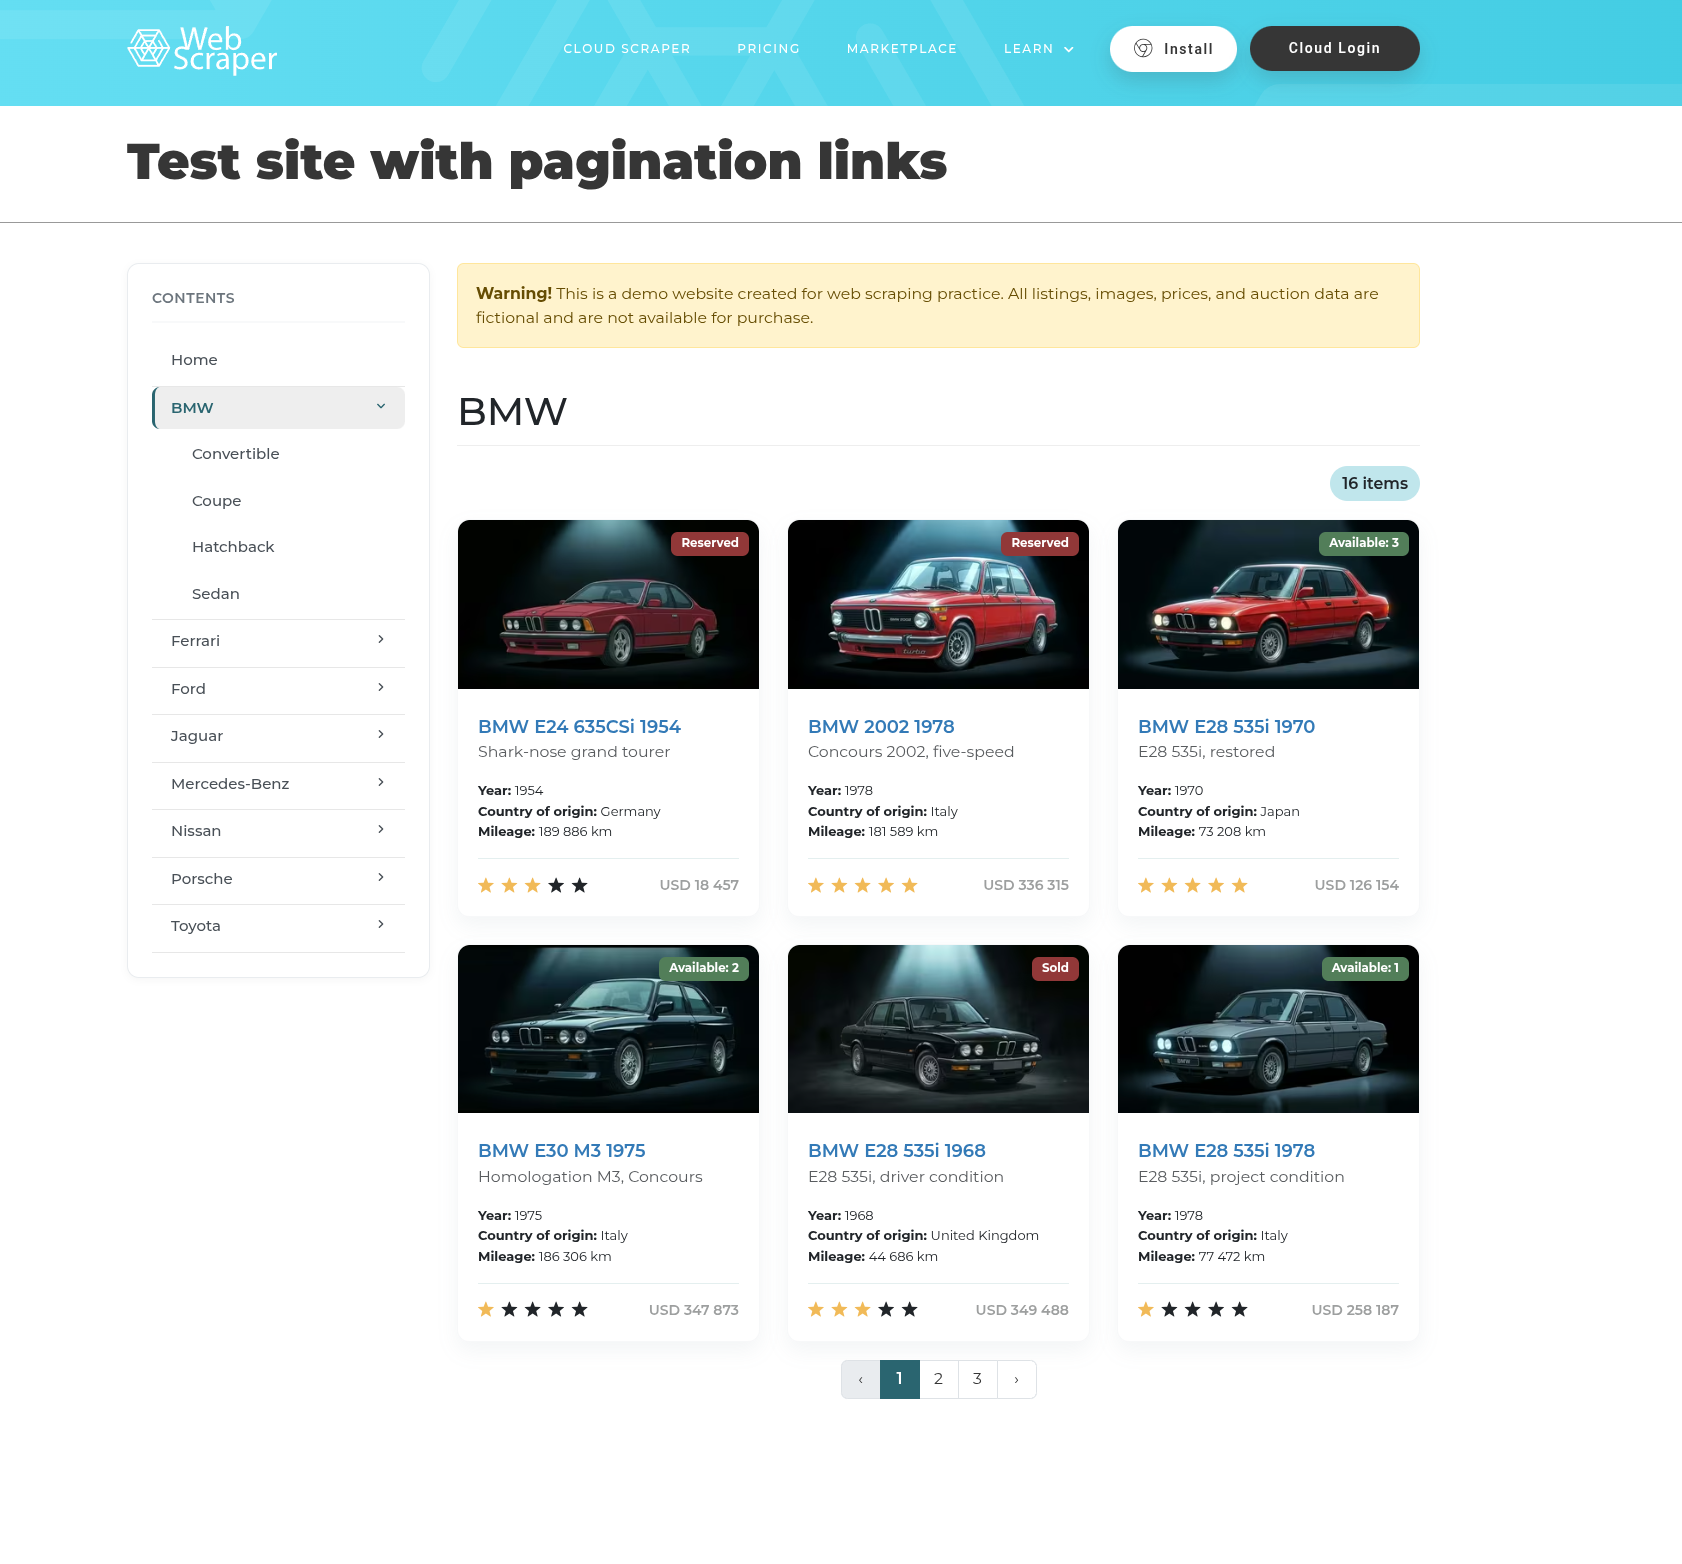The height and width of the screenshot is (1564, 1682).
Task: Go to next page arrow in pagination
Action: tap(1017, 1380)
